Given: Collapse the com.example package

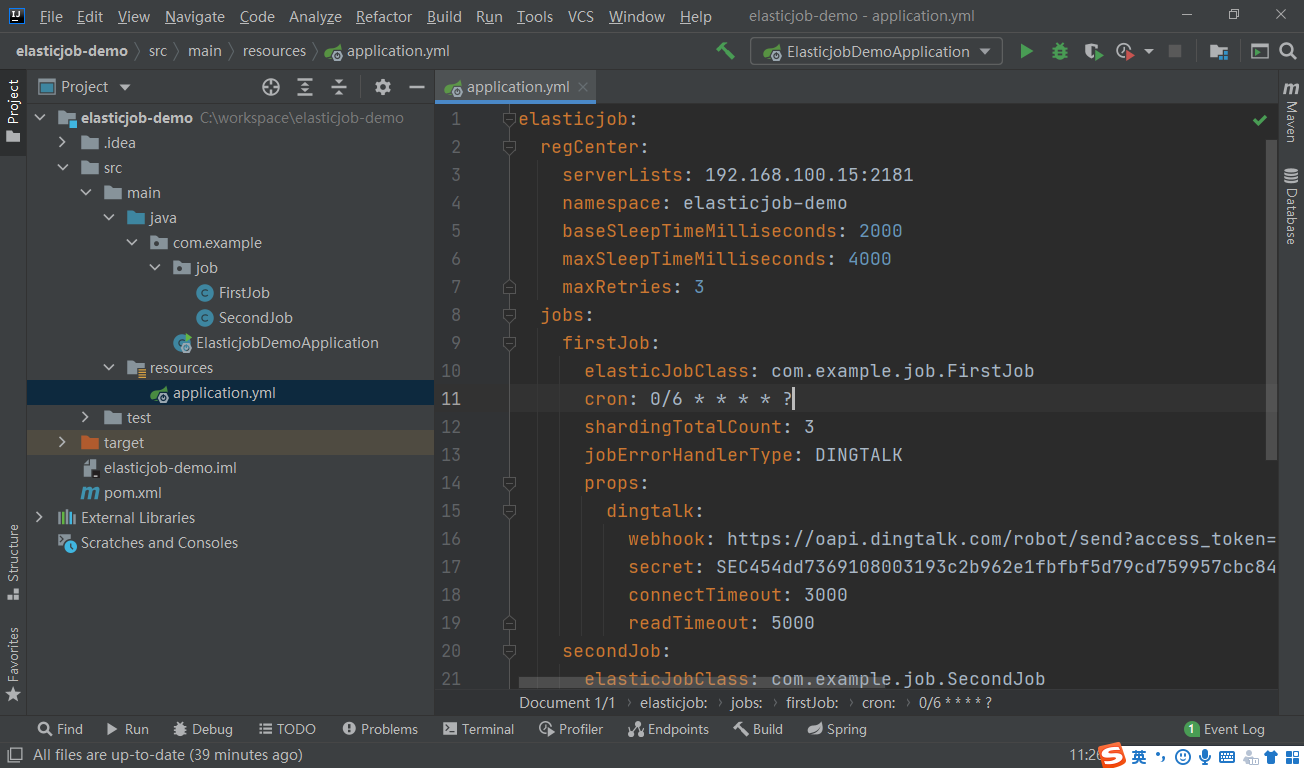Looking at the screenshot, I should point(132,243).
